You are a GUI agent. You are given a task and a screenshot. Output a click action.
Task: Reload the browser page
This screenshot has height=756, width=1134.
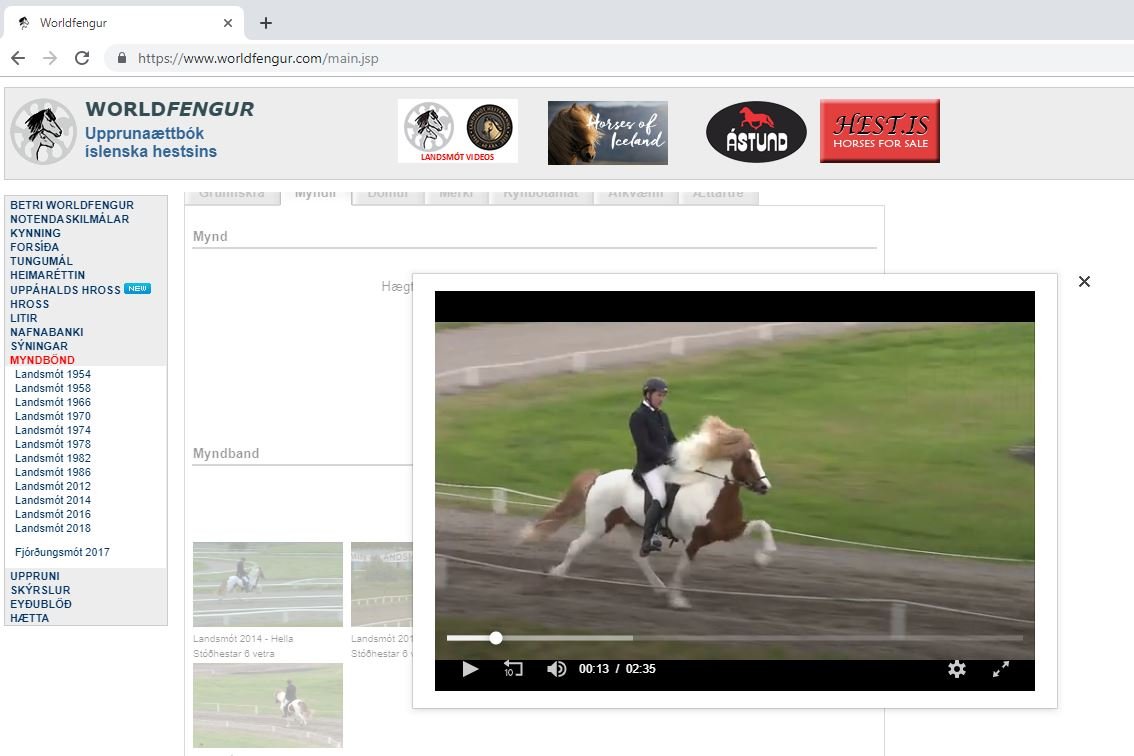point(82,58)
